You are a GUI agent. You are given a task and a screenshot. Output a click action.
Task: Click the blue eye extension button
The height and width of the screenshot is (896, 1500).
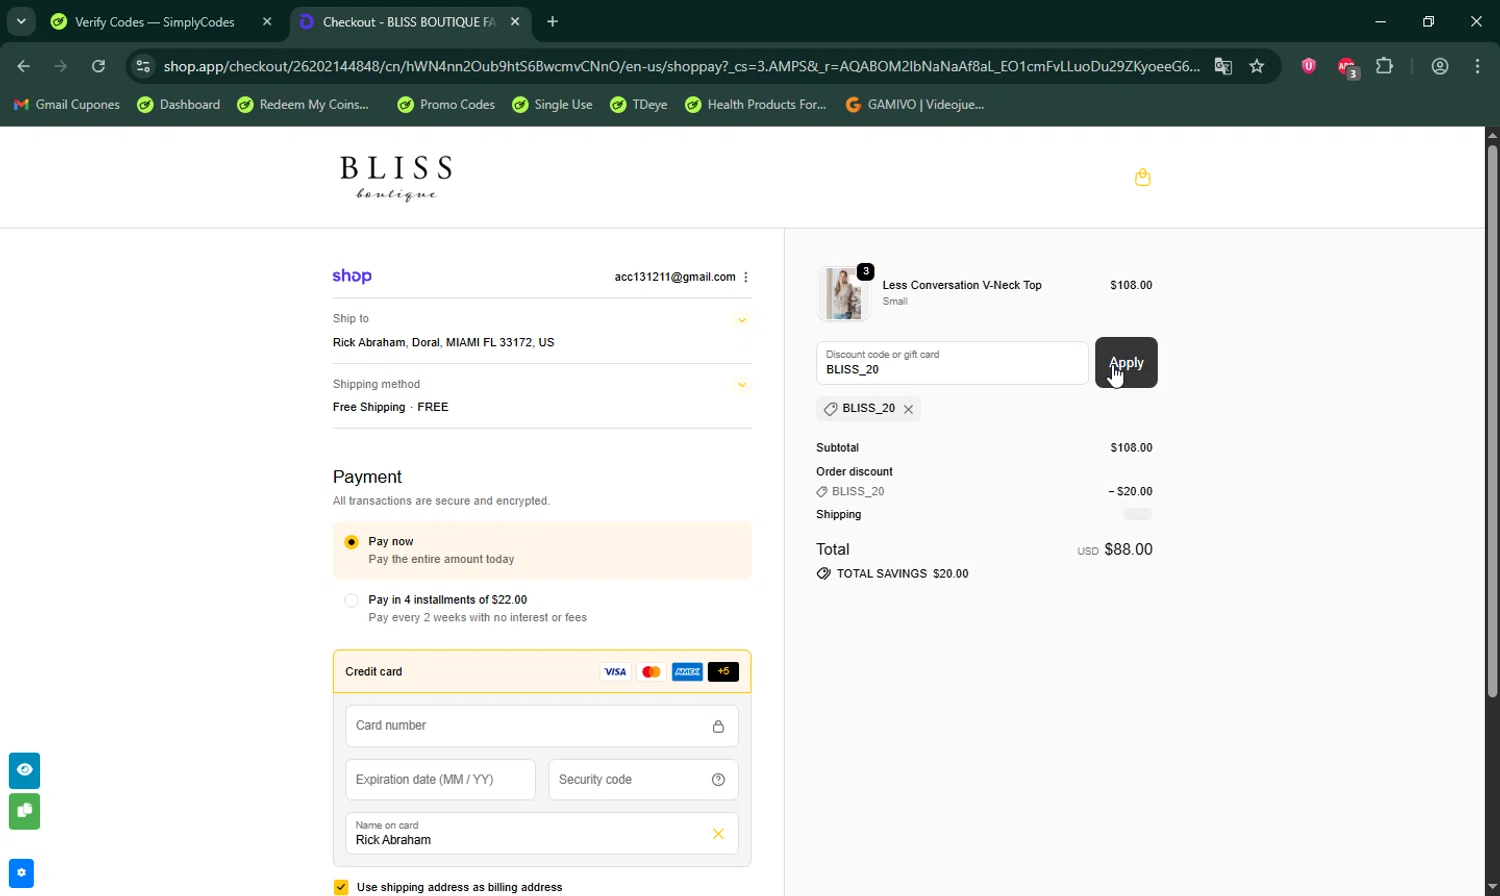pyautogui.click(x=24, y=770)
